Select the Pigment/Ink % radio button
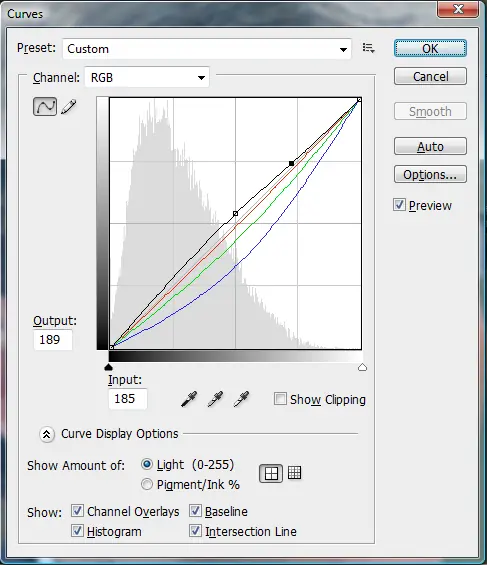Screen dimensions: 487x565 147,484
